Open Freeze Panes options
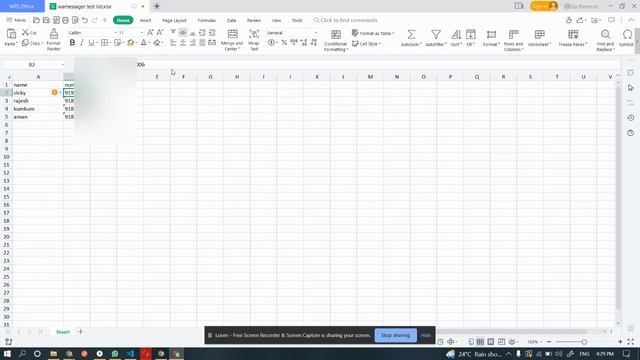The image size is (640, 360). pos(573,38)
